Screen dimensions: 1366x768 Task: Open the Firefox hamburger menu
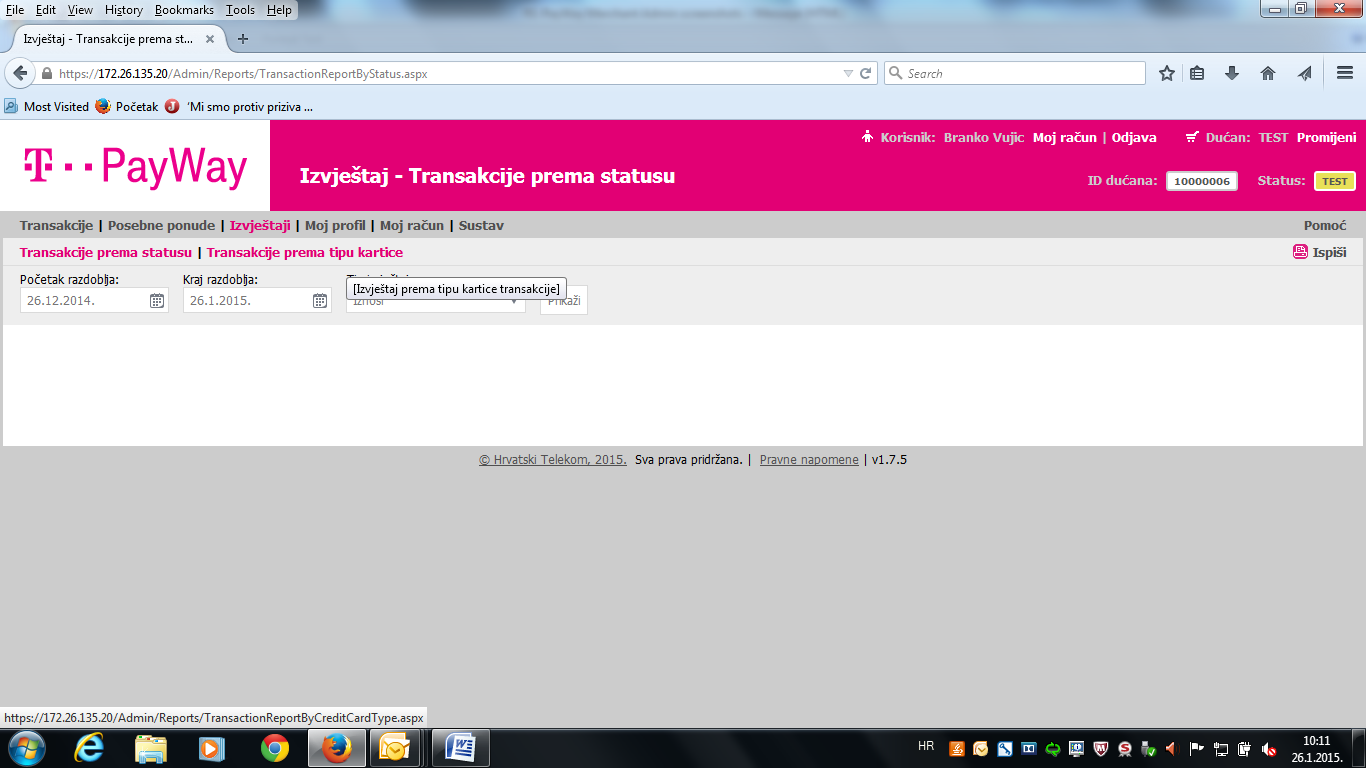[x=1345, y=73]
